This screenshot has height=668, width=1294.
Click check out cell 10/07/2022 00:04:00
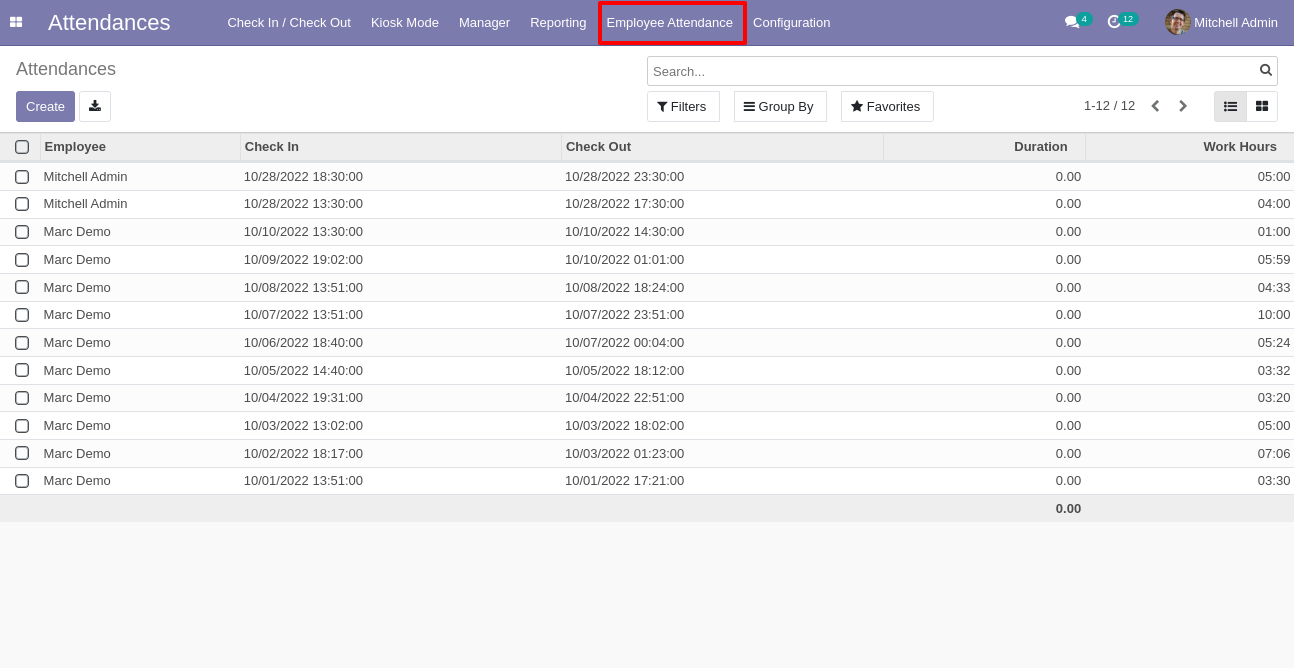click(x=624, y=343)
